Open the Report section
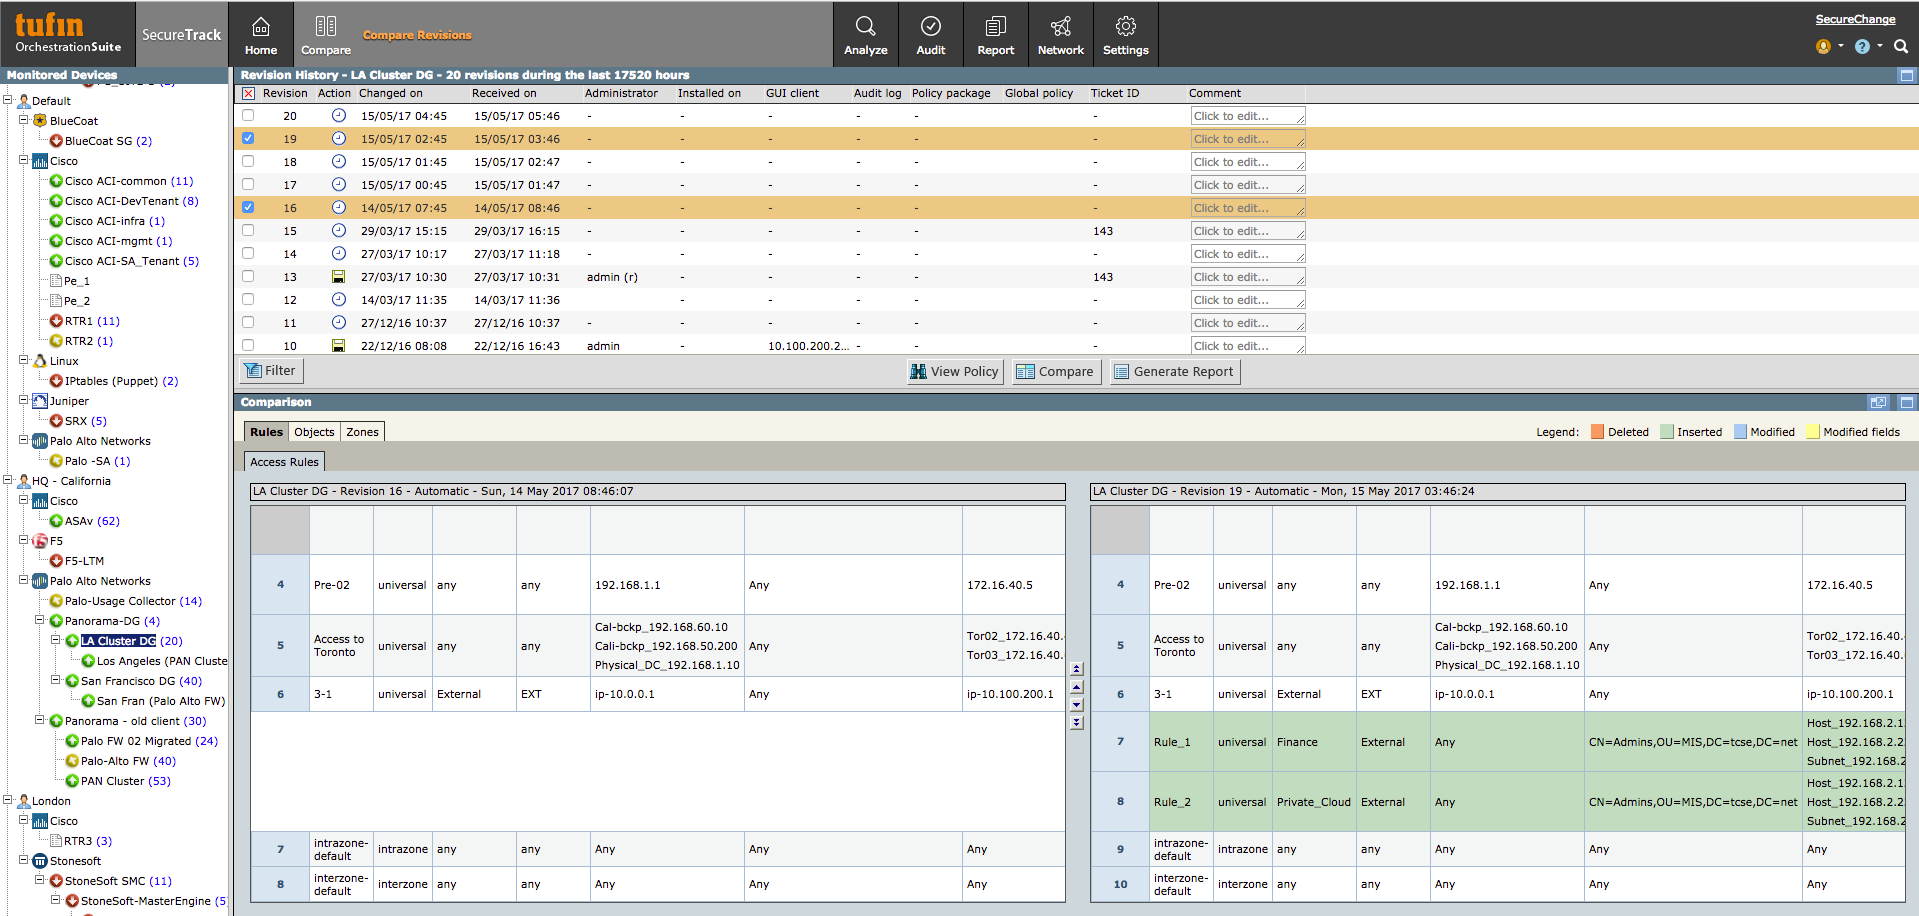This screenshot has height=916, width=1919. click(x=996, y=35)
